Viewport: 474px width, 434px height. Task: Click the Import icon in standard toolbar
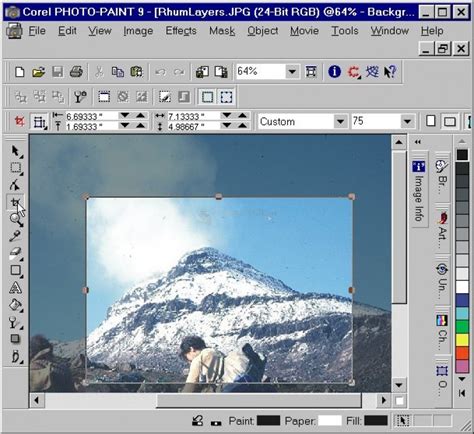click(202, 72)
